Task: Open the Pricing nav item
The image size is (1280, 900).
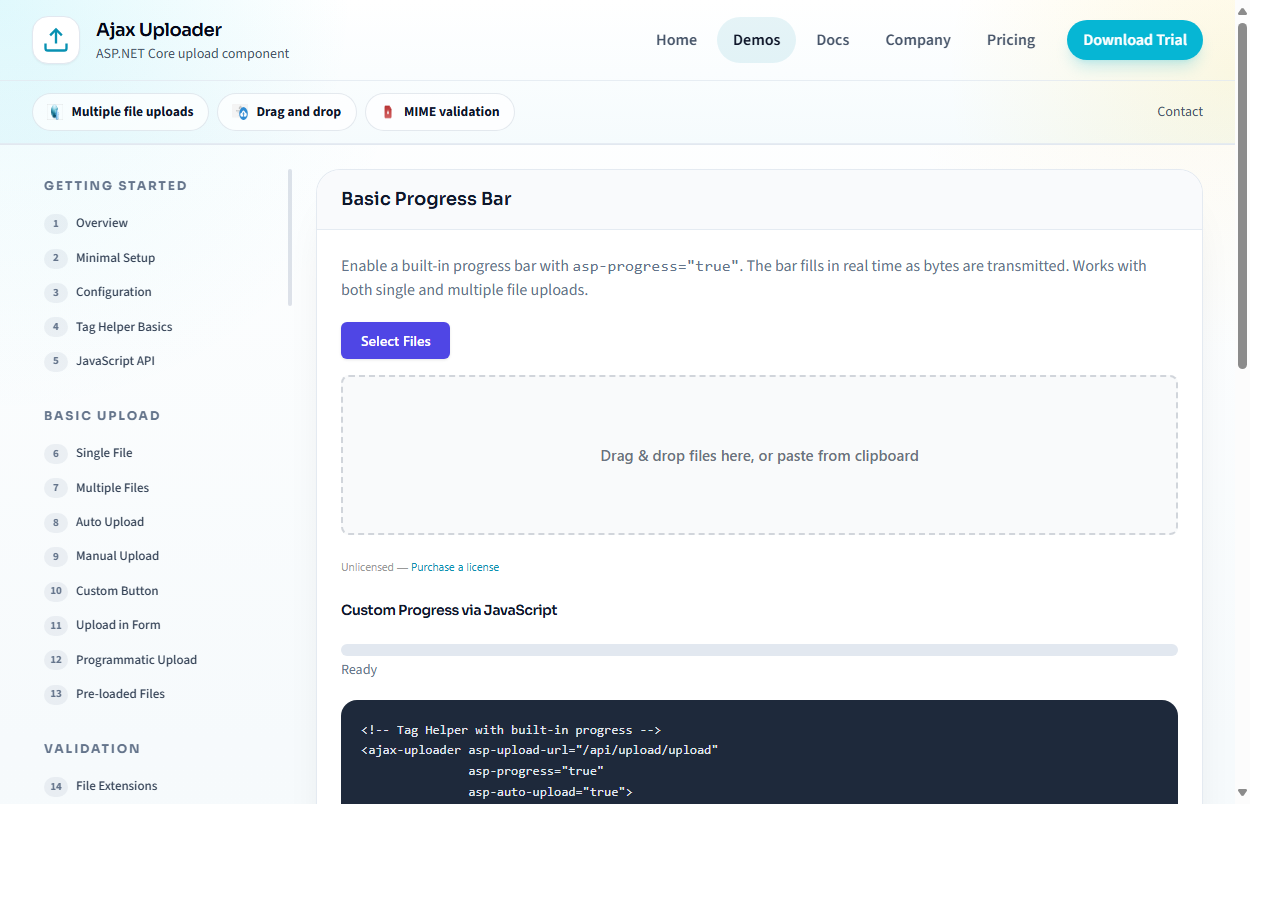Action: point(1011,40)
